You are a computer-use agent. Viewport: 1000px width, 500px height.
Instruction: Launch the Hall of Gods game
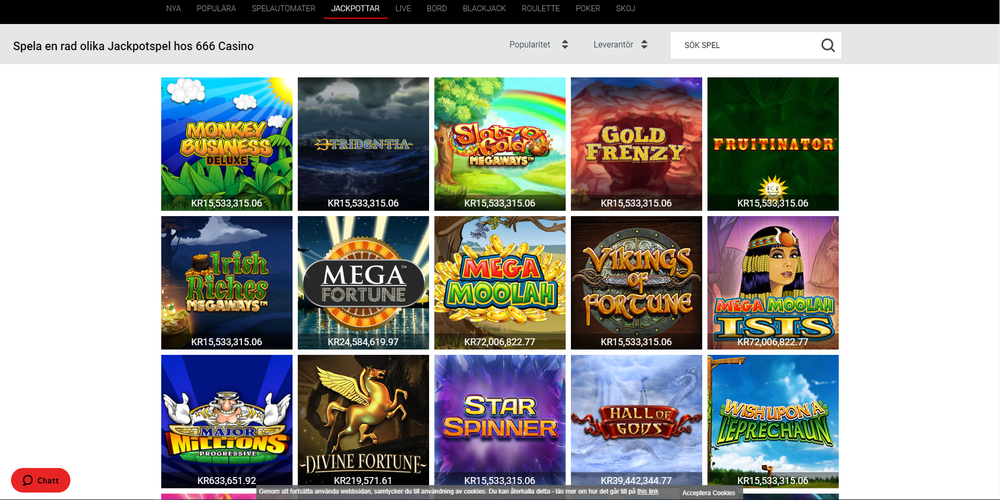pyautogui.click(x=636, y=422)
